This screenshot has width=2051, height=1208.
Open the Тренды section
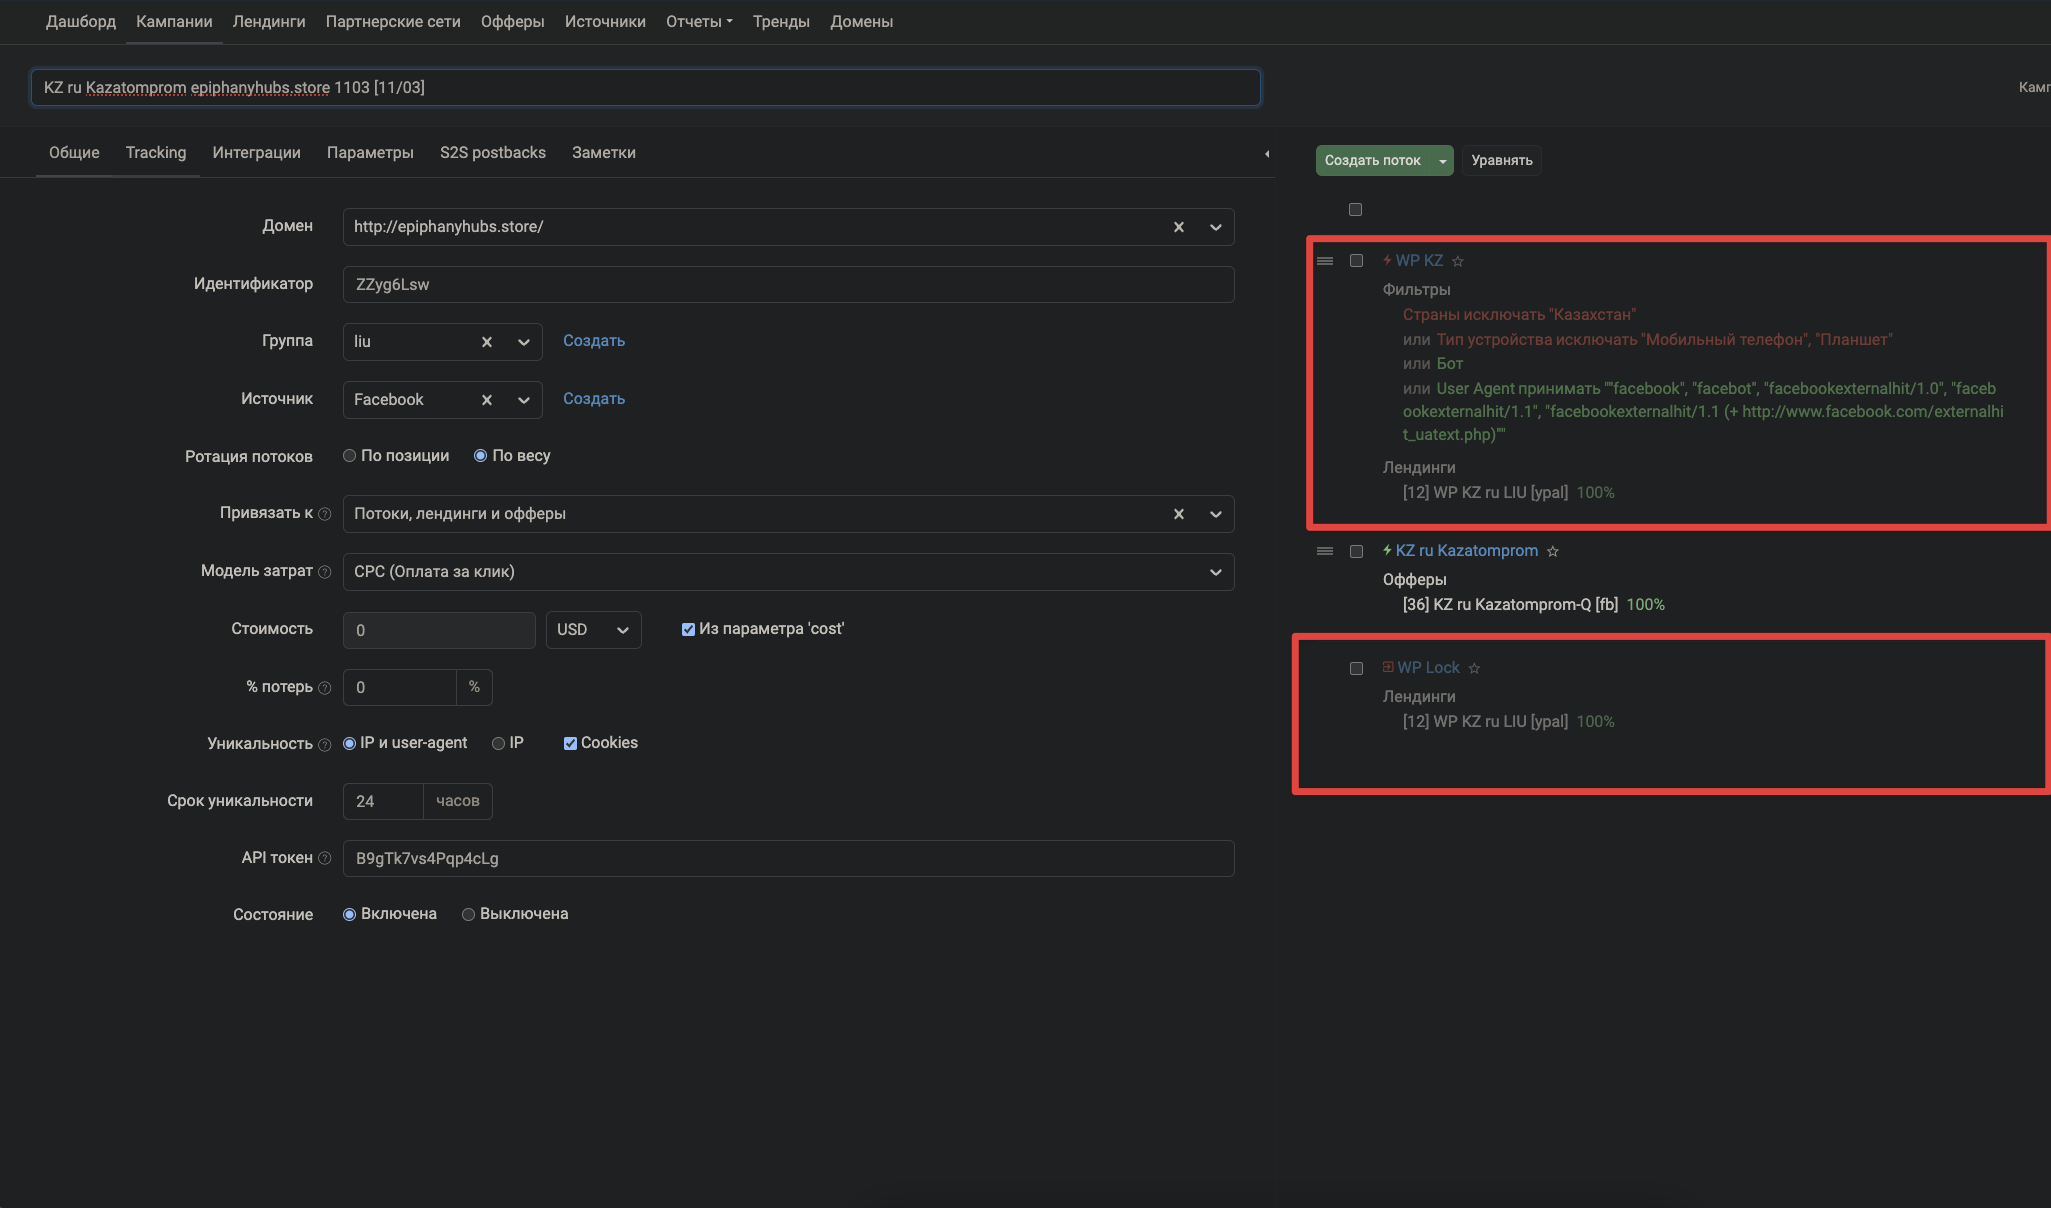tap(781, 22)
